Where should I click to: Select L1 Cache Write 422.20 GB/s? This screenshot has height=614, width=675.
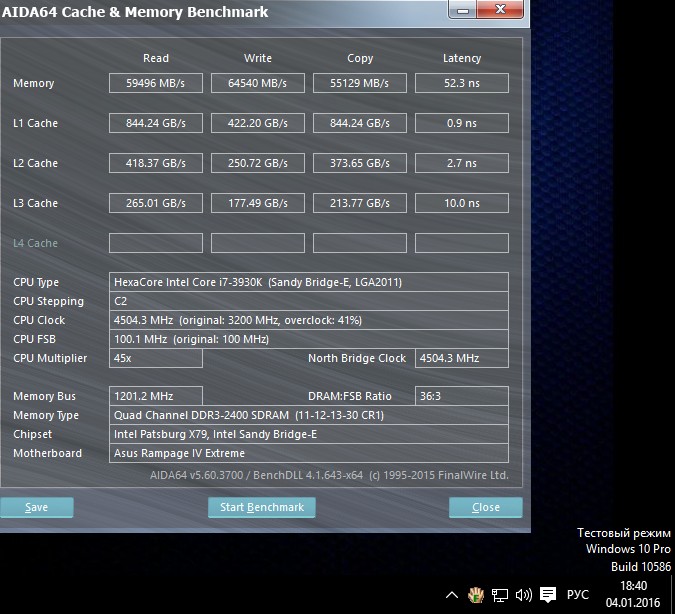258,123
